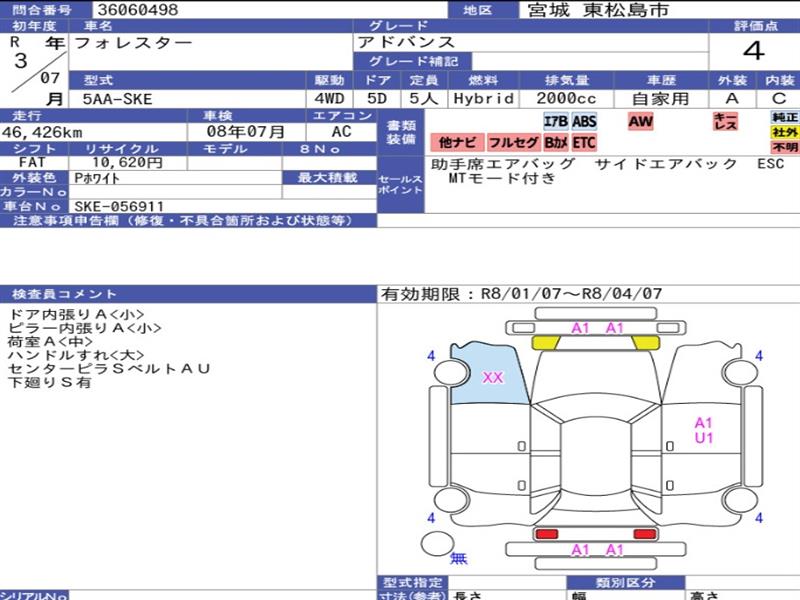The width and height of the screenshot is (800, 600).
Task: Click the spare tire circle marked 無
Action: point(437,544)
